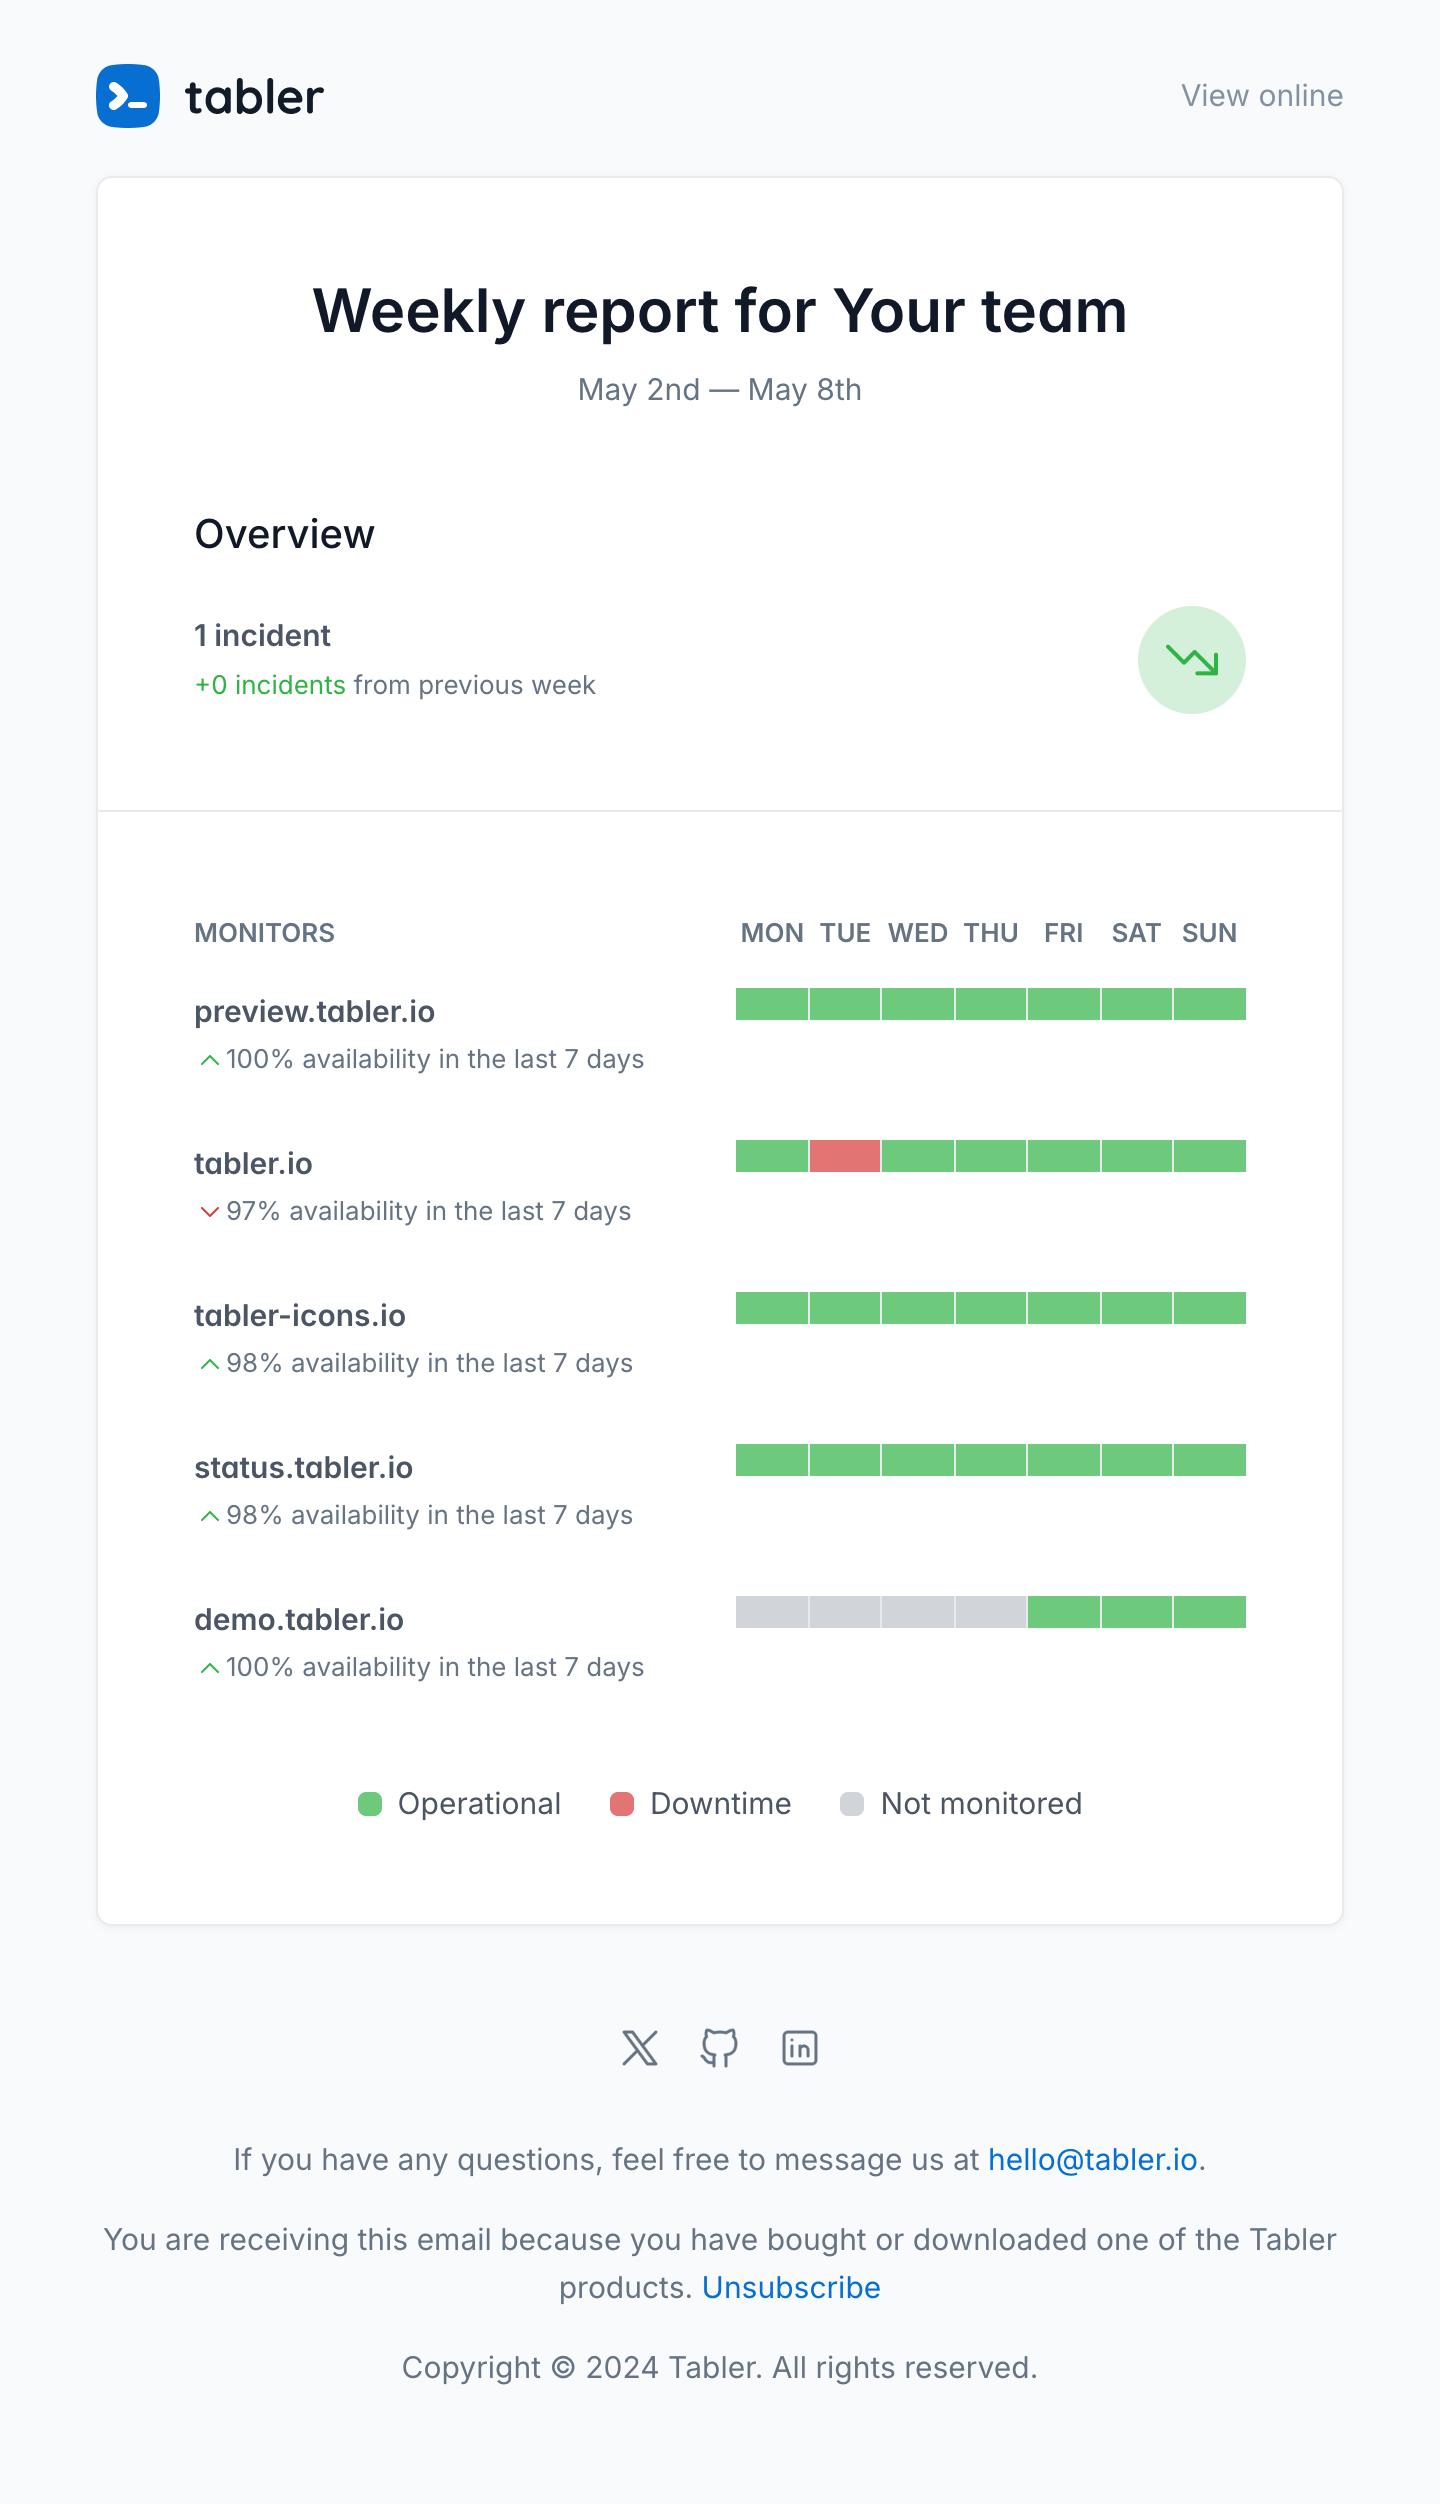The image size is (1440, 2504).
Task: Click the green Sunday block for preview.tabler.io
Action: pyautogui.click(x=1210, y=1004)
